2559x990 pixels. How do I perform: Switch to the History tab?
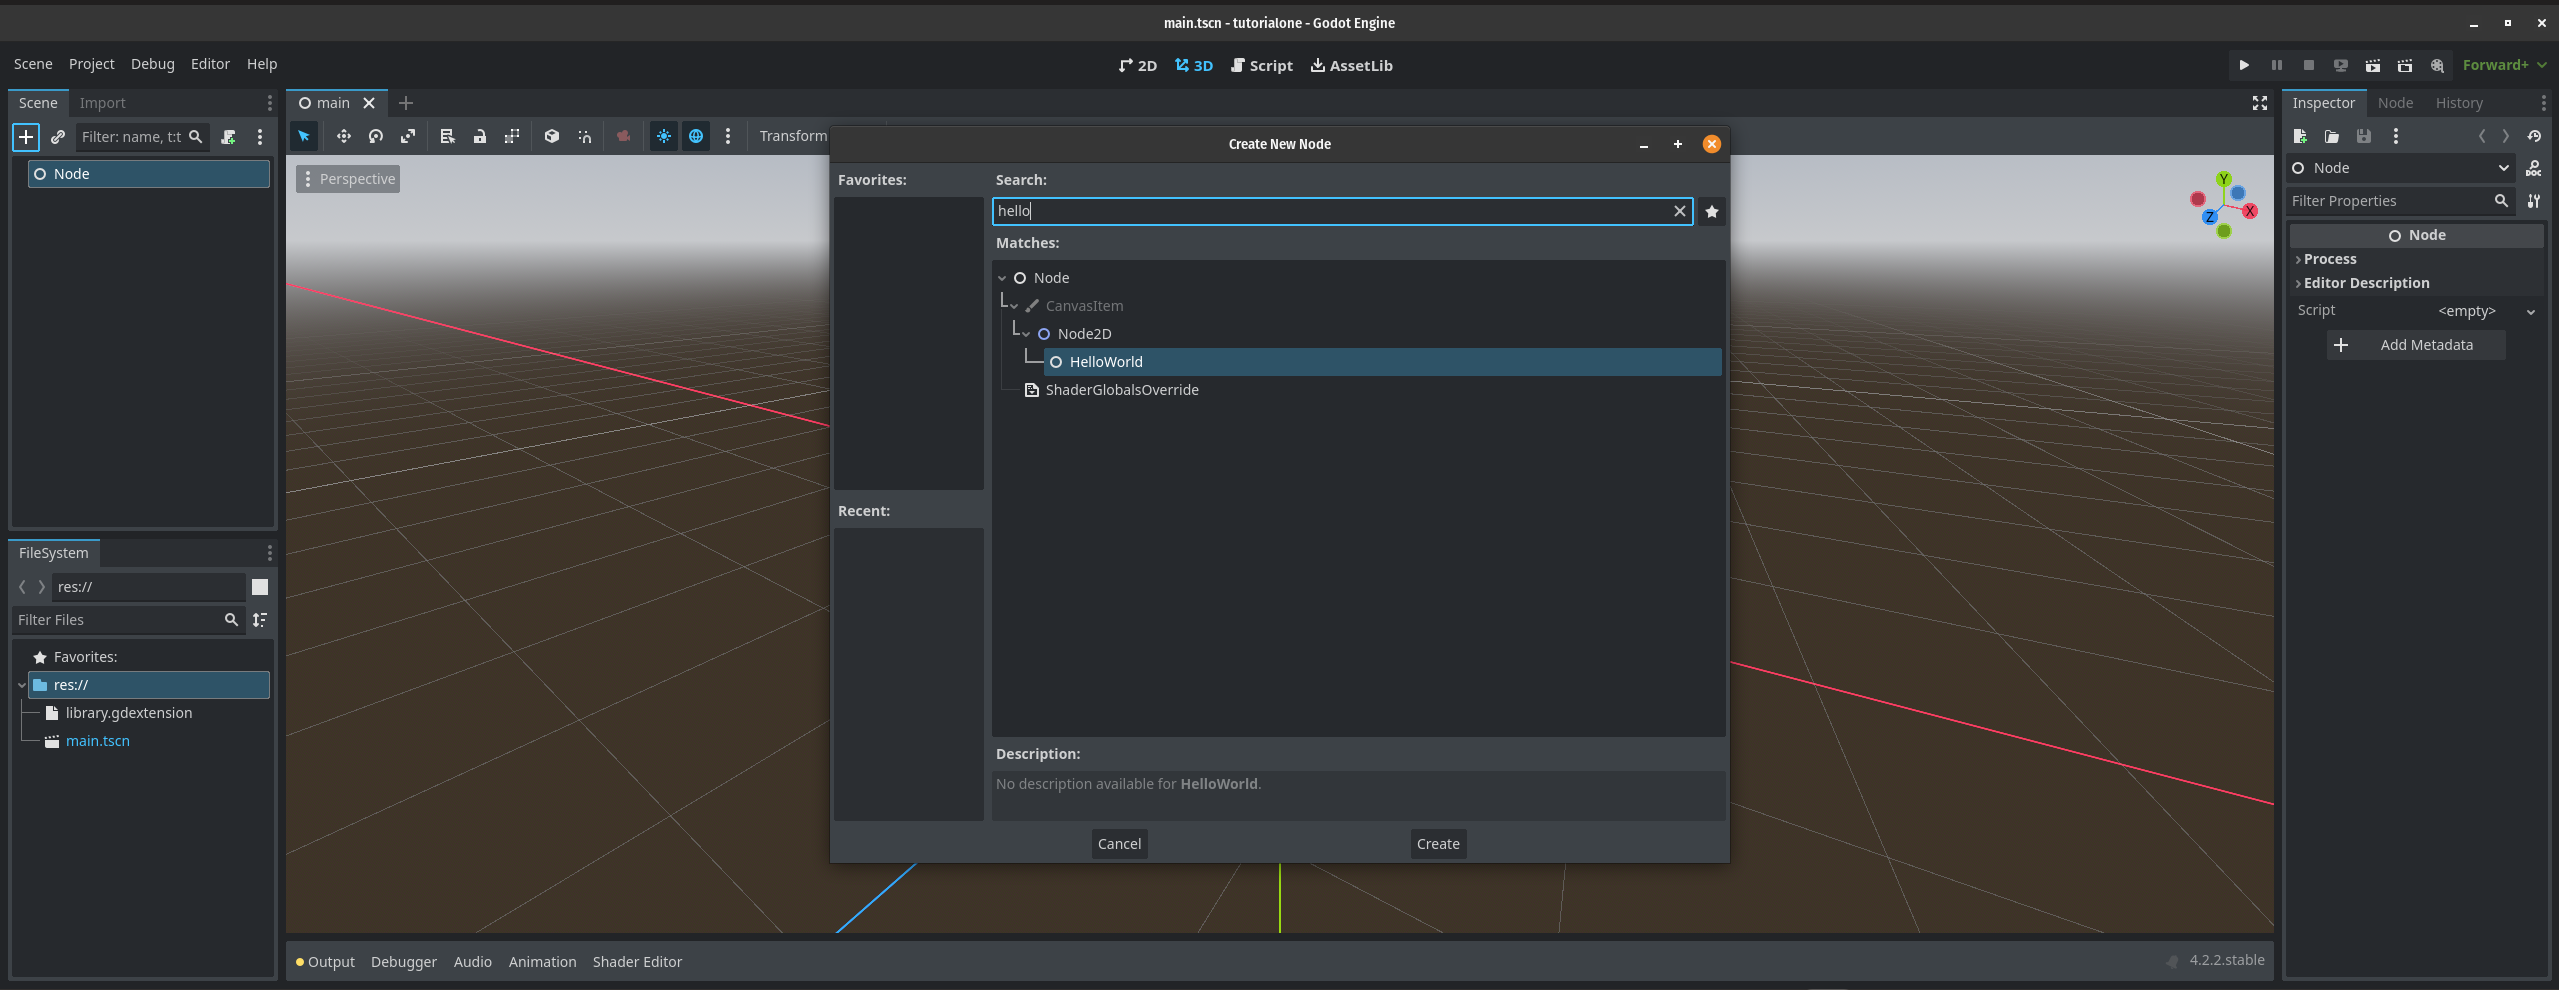point(2459,103)
